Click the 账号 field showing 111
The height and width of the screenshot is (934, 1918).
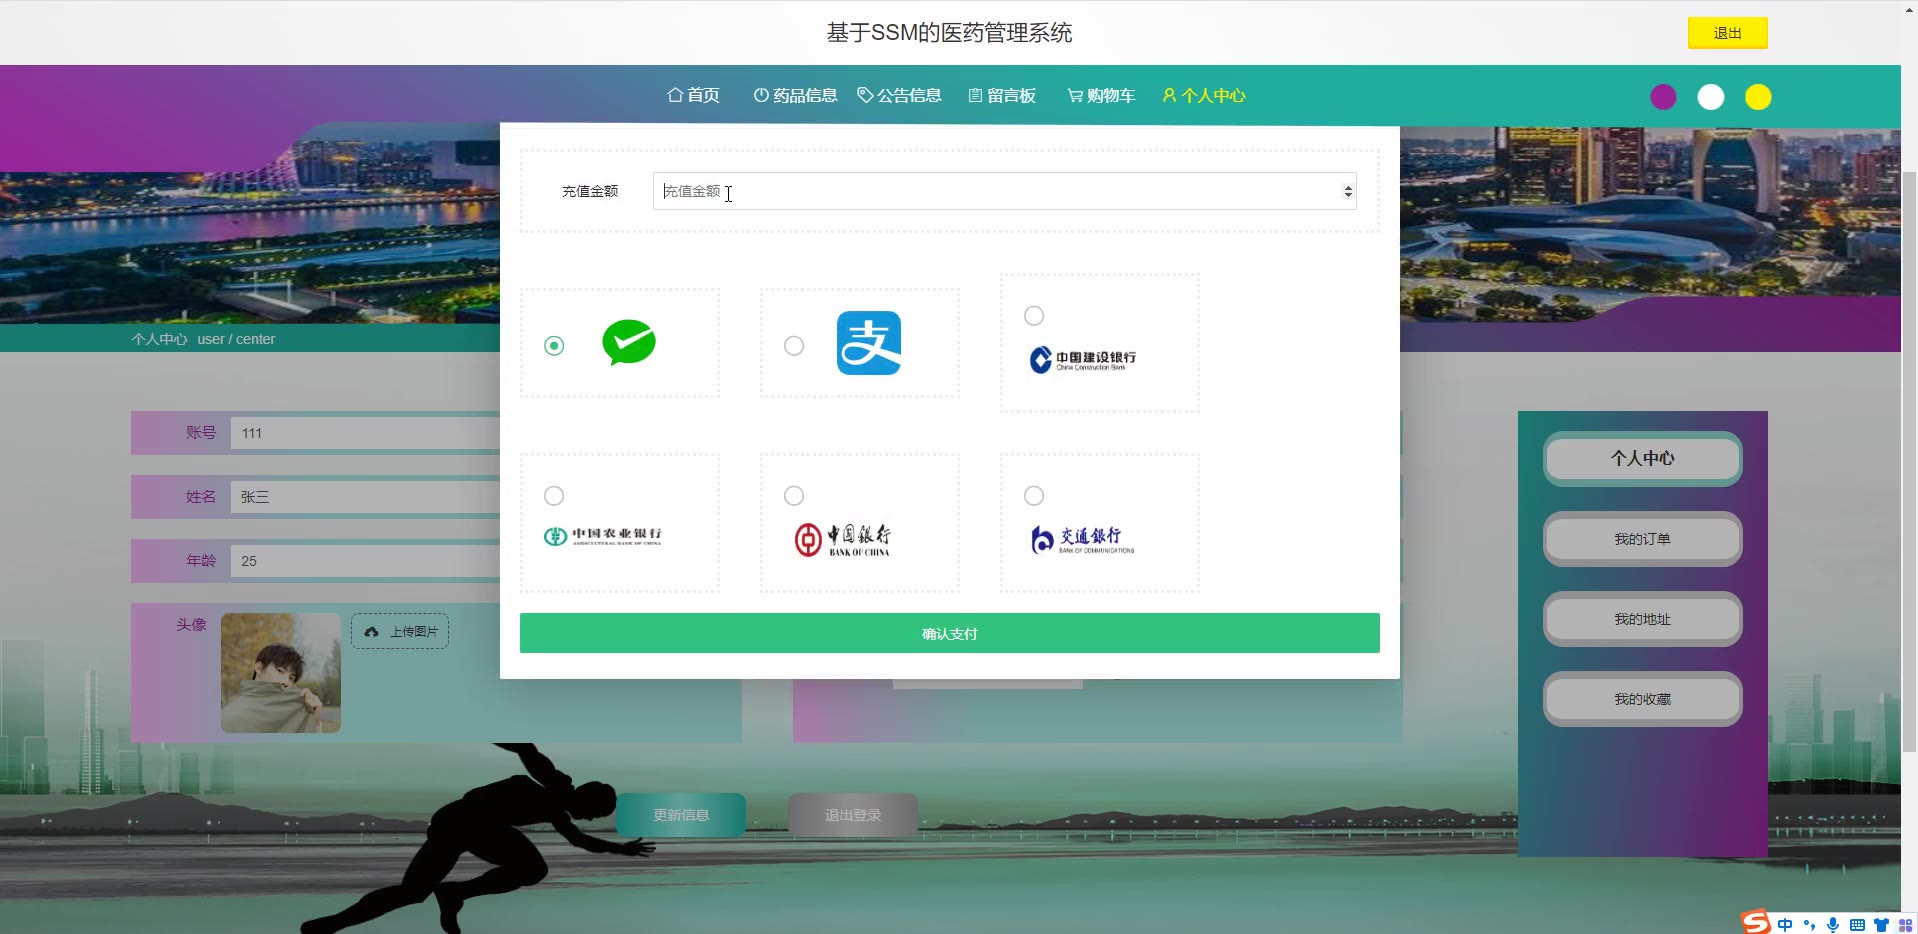[365, 433]
